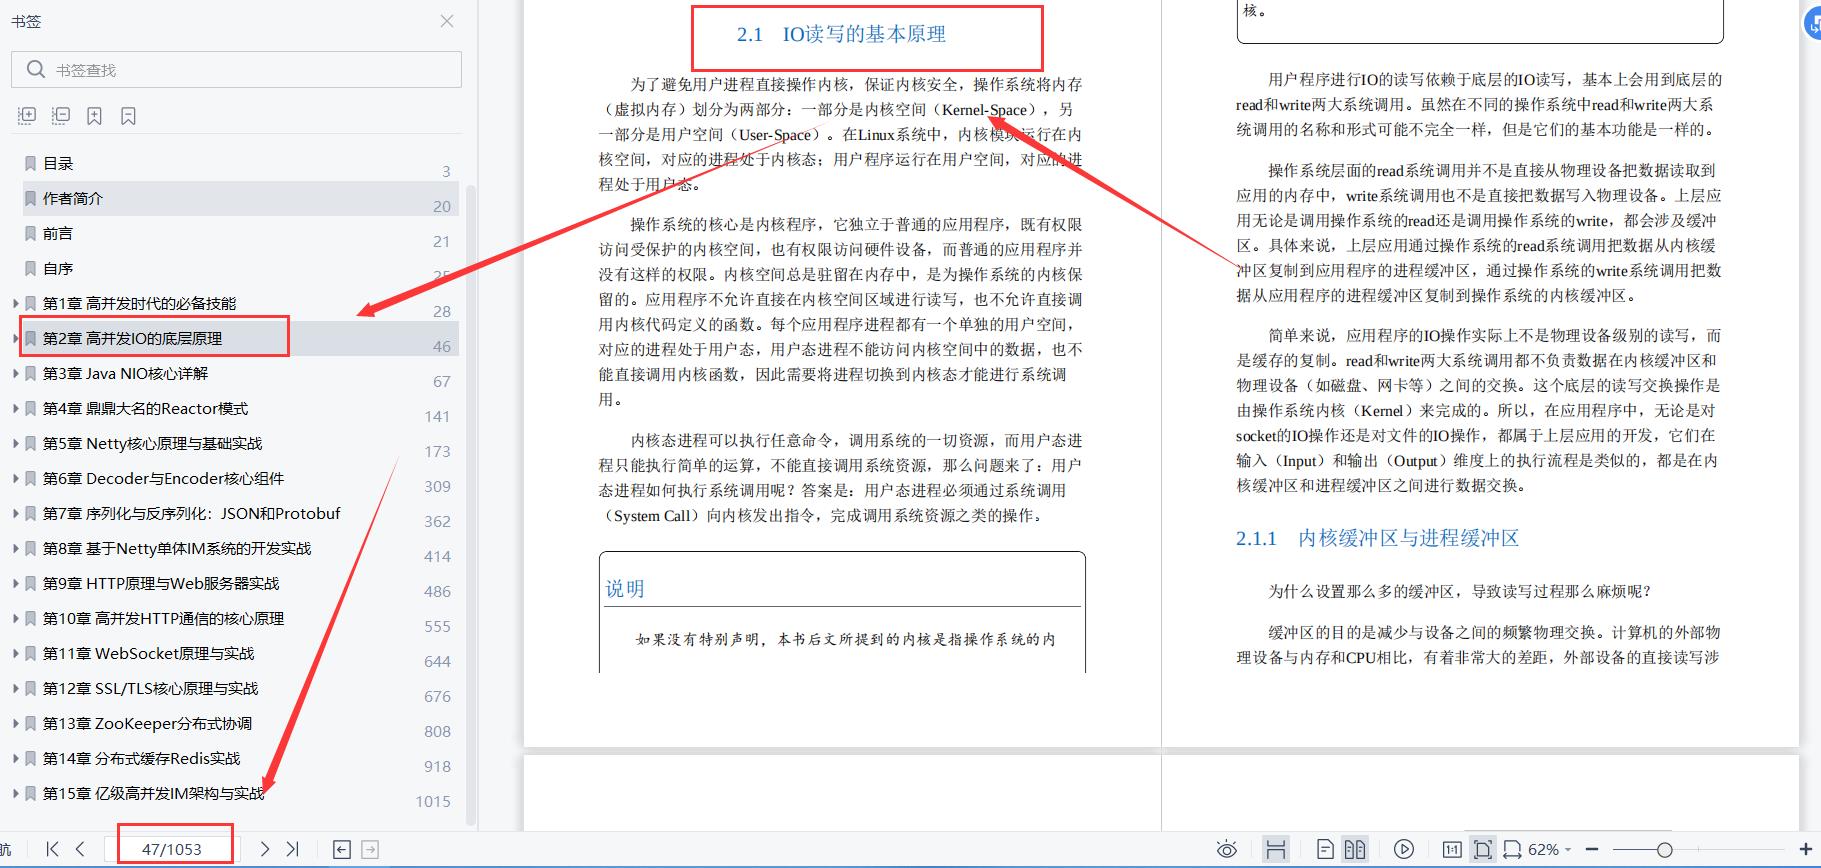Expand 第6章 Decoder与Encoder核心组件
Image resolution: width=1821 pixels, height=868 pixels.
[x=15, y=478]
